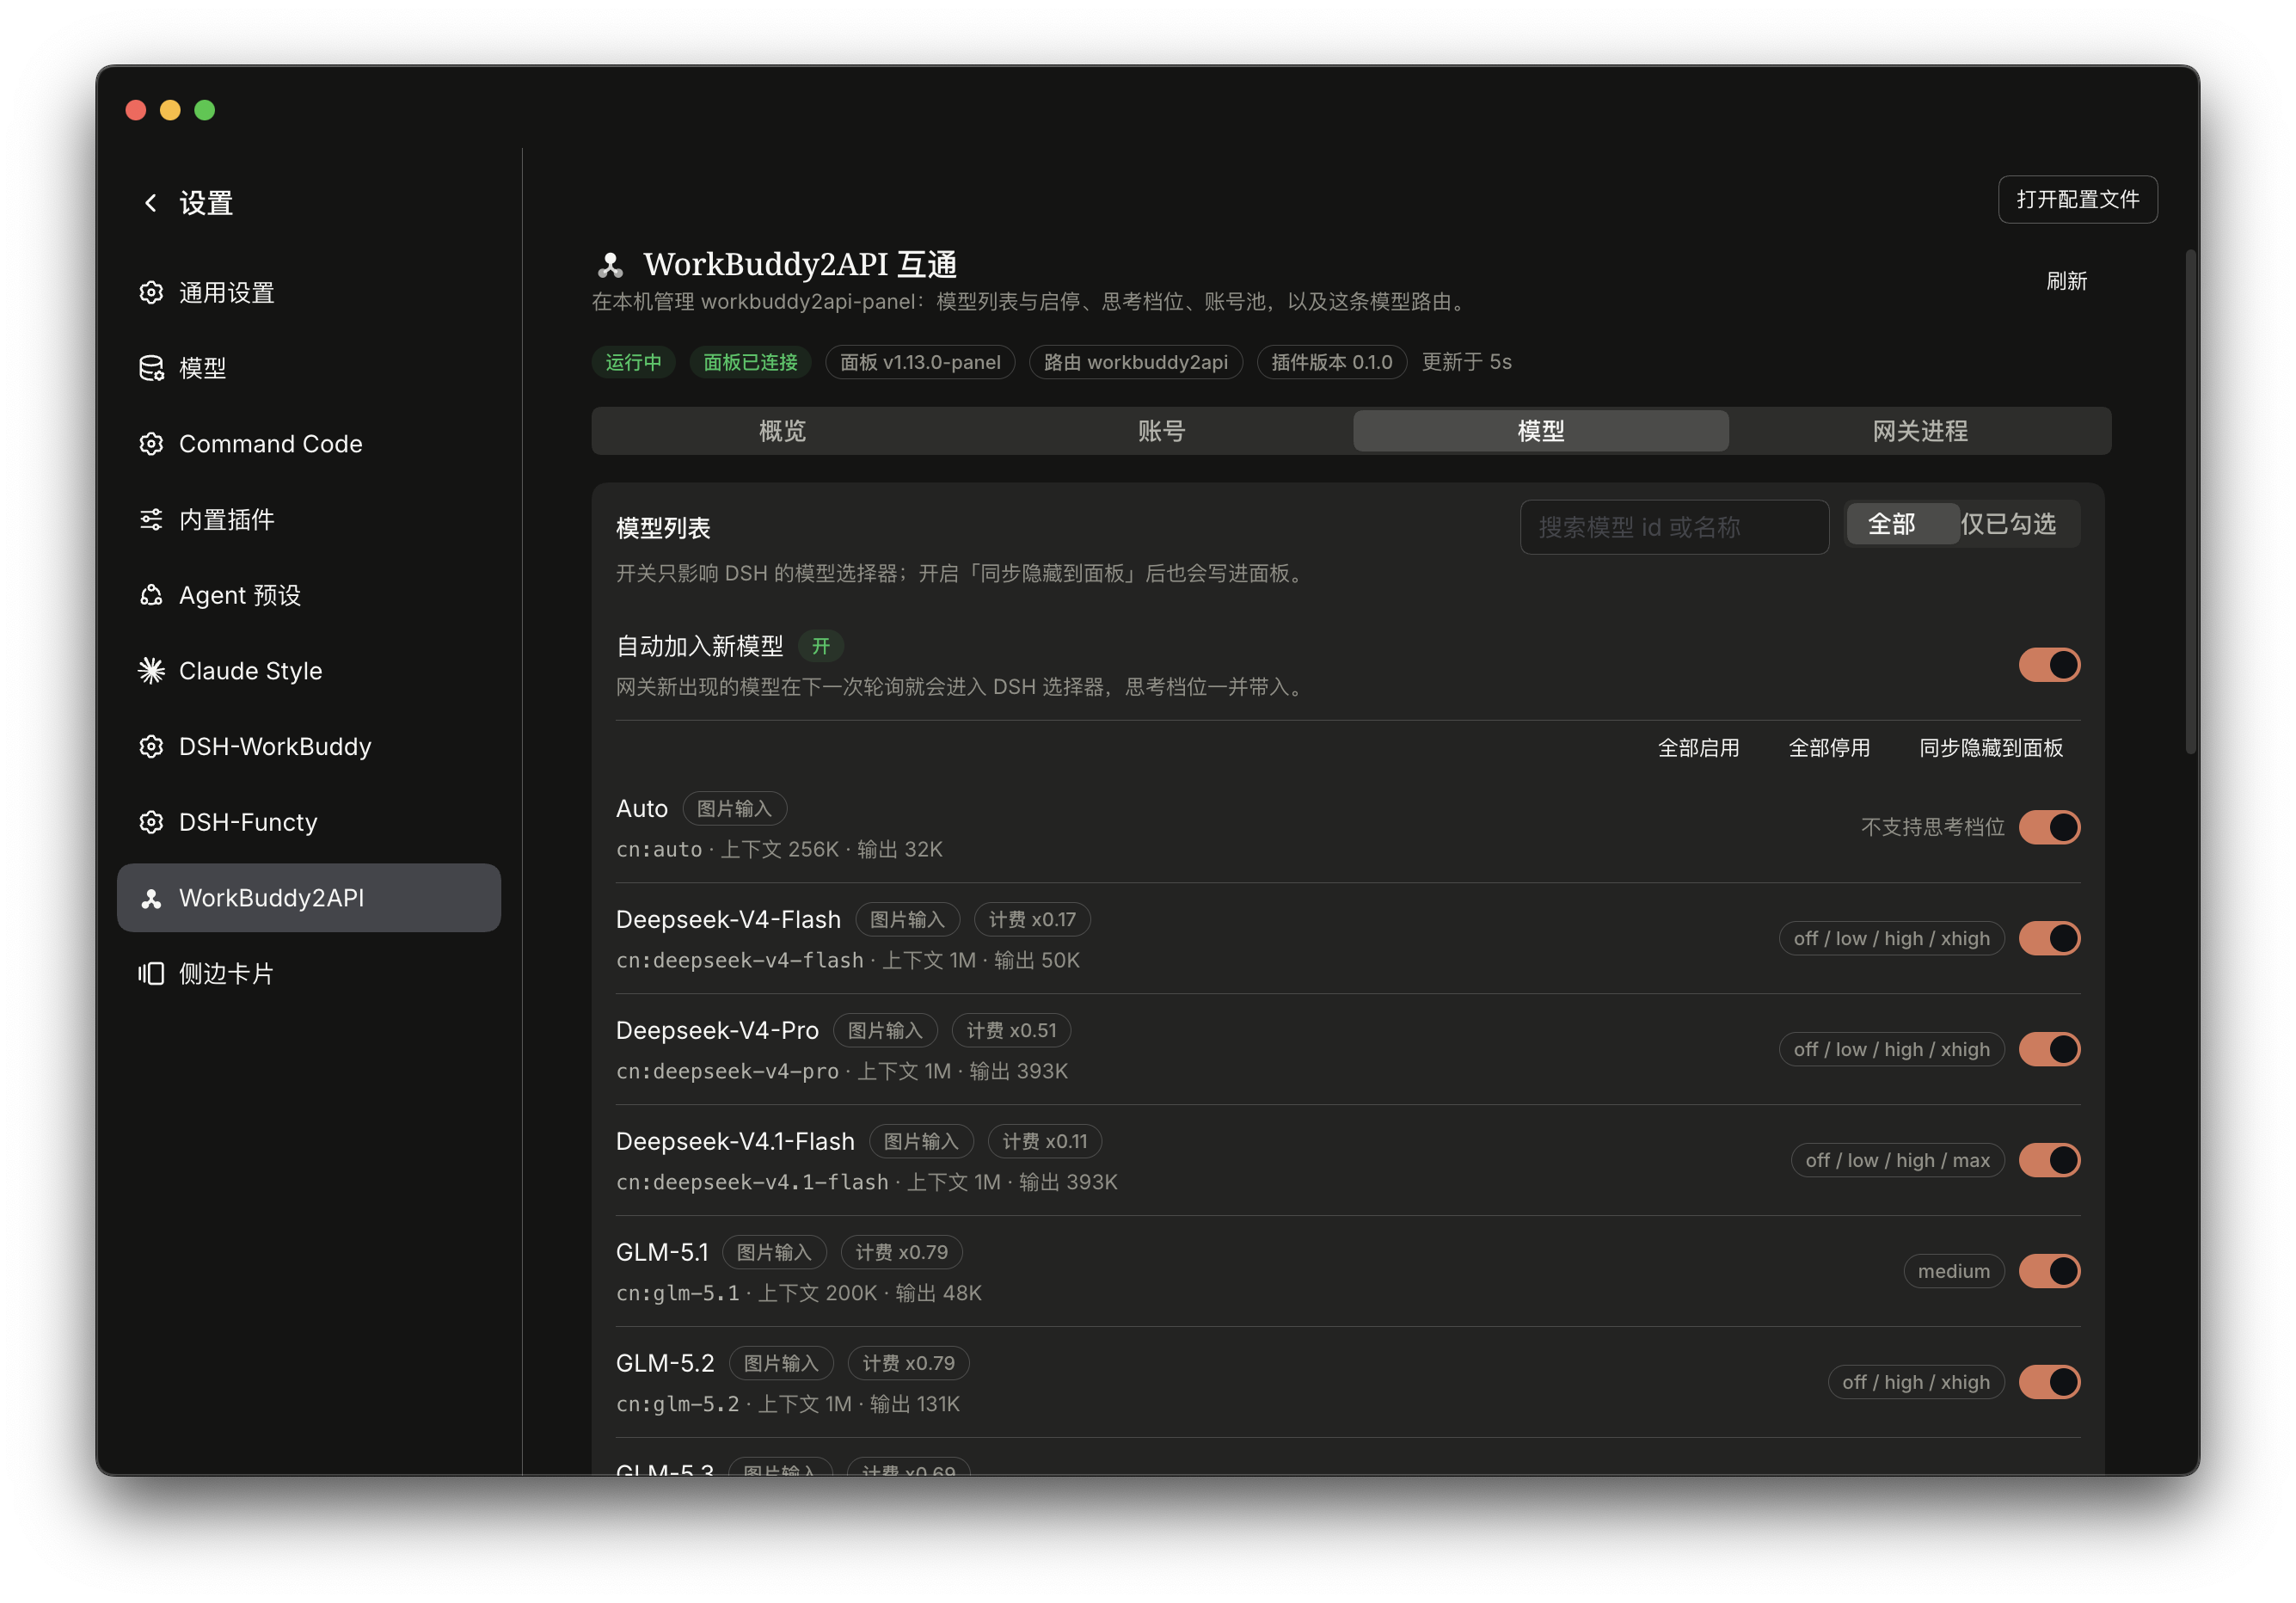This screenshot has height=1603, width=2296.
Task: Click the 插件版本 0.1.0 badge
Action: 1331,362
